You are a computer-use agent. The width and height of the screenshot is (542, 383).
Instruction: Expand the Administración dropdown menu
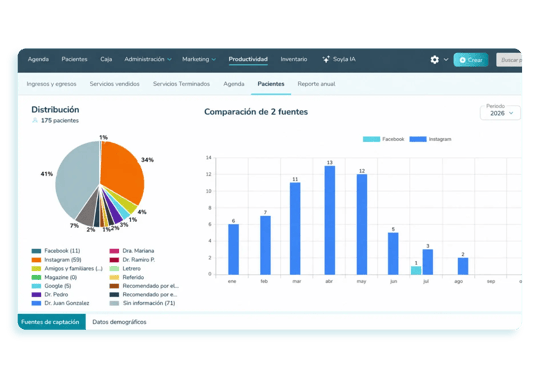pyautogui.click(x=148, y=59)
